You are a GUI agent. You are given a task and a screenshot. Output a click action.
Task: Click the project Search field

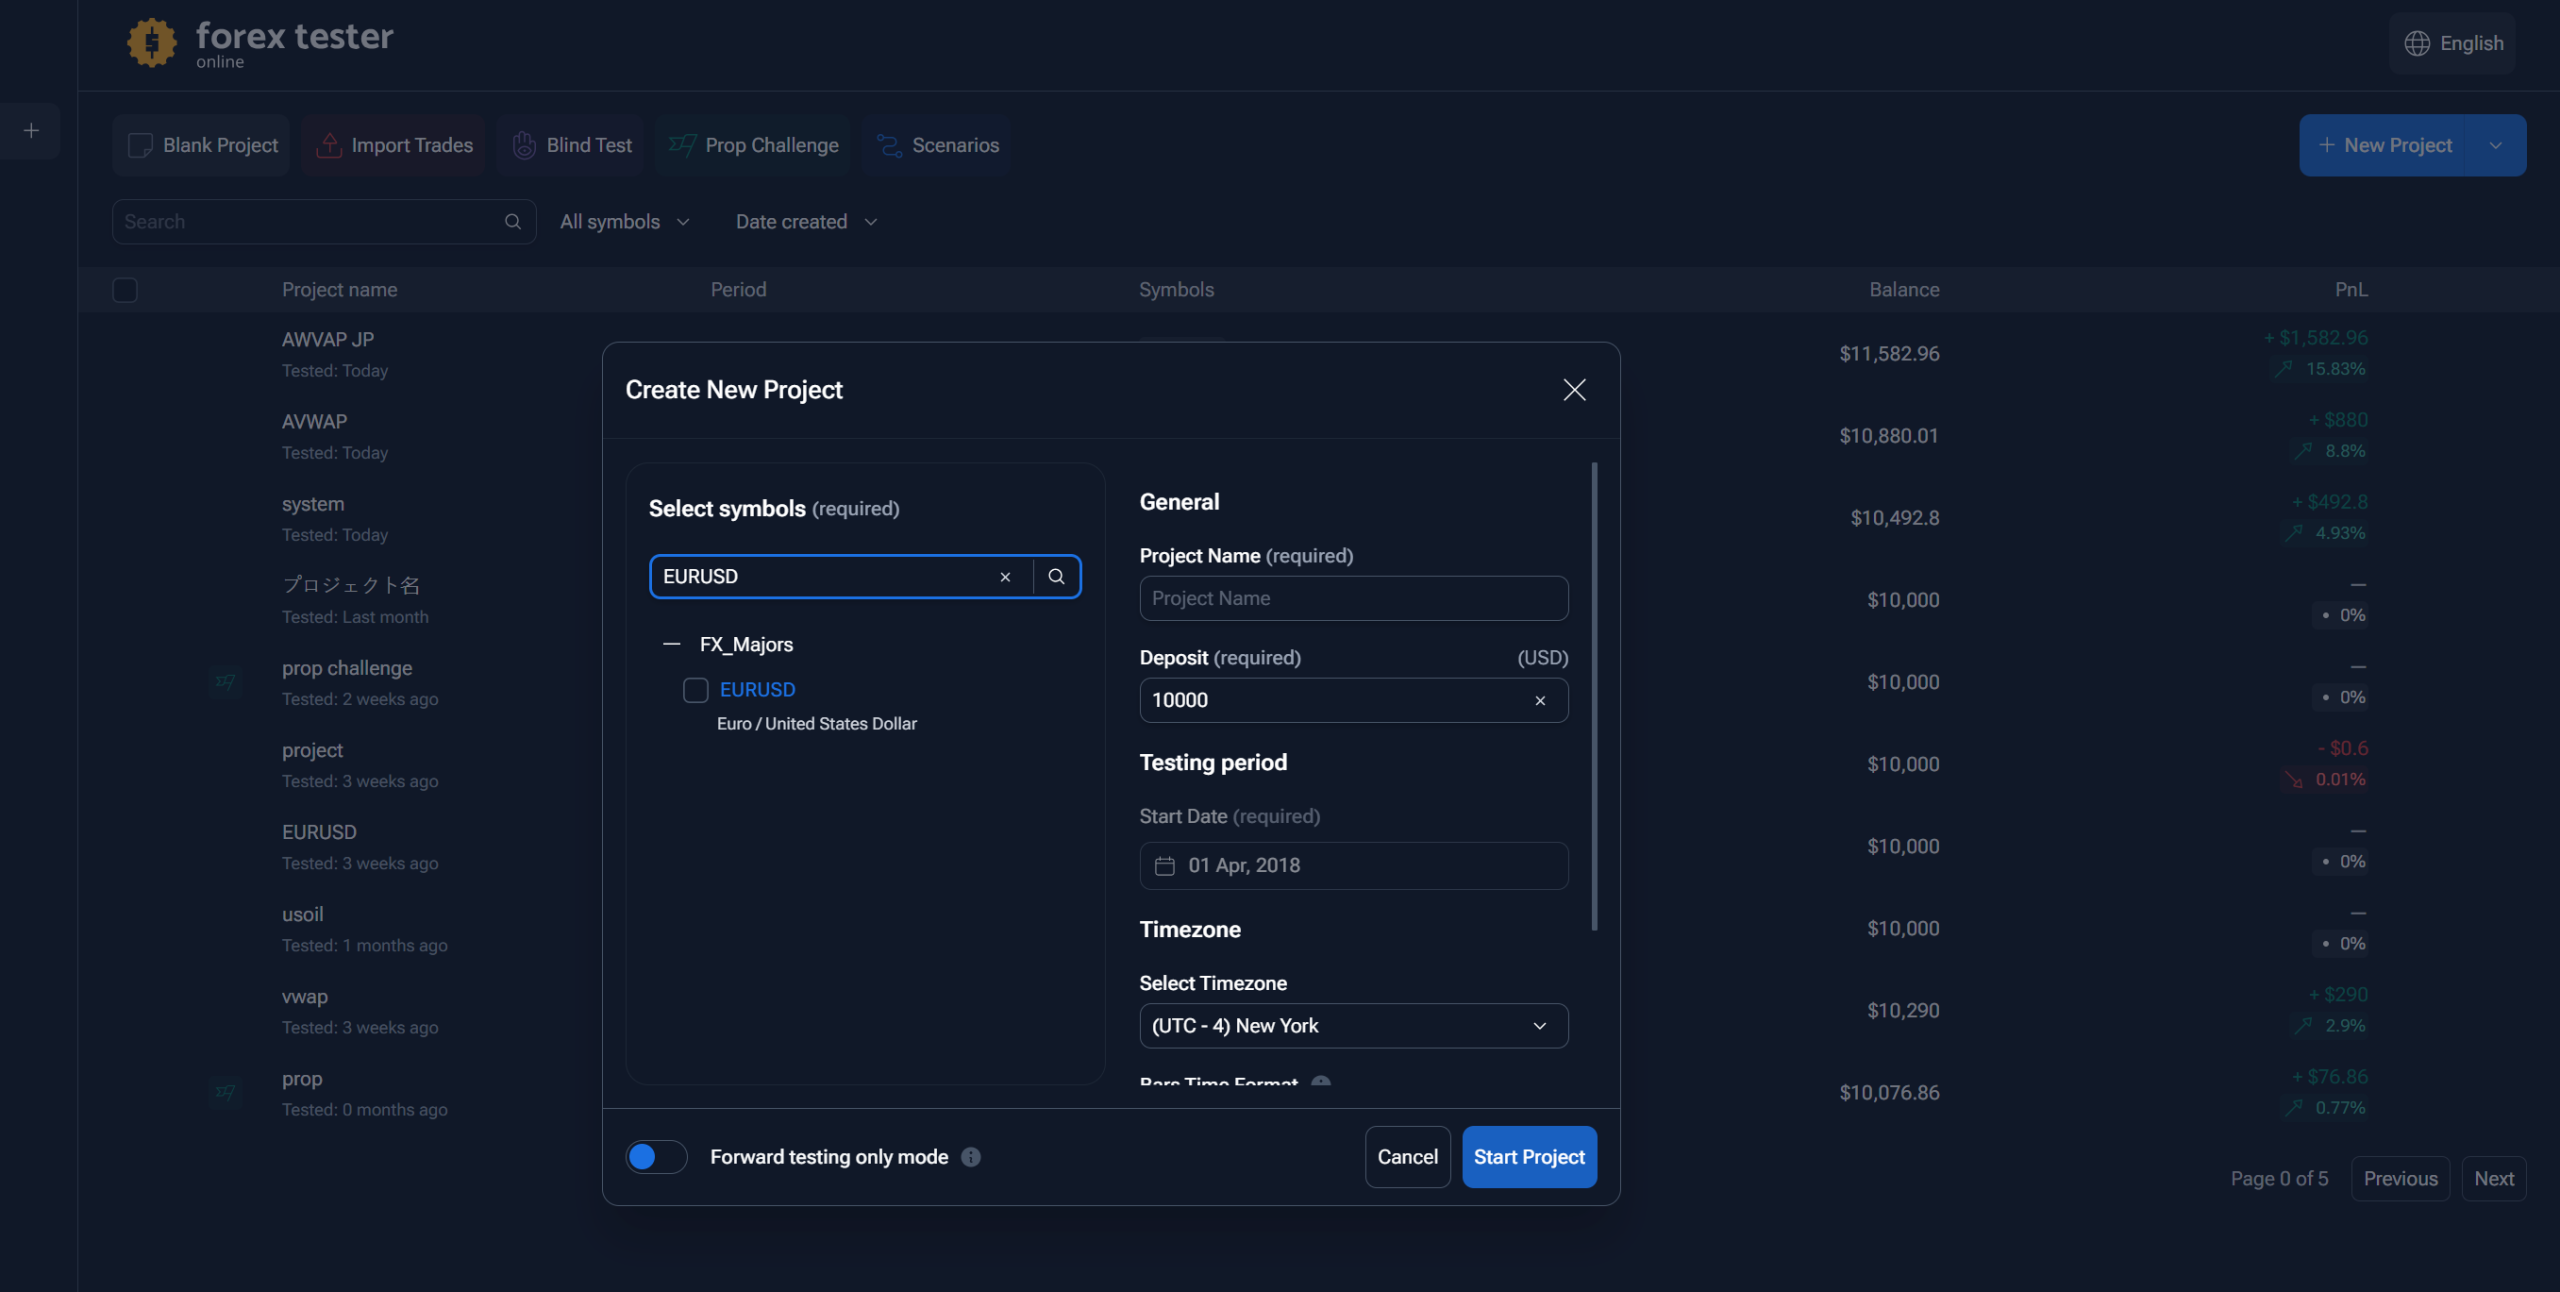[x=324, y=222]
